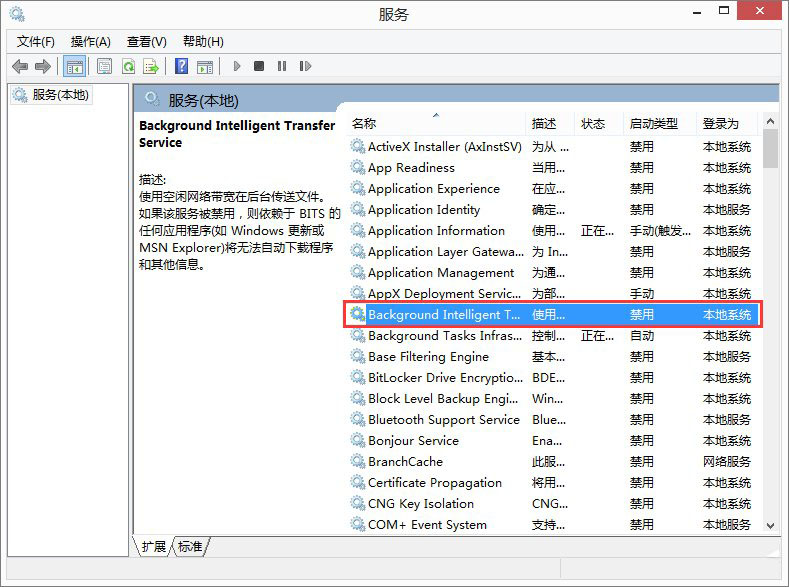Click gear icon of Application Information row
The width and height of the screenshot is (789, 587).
point(357,230)
